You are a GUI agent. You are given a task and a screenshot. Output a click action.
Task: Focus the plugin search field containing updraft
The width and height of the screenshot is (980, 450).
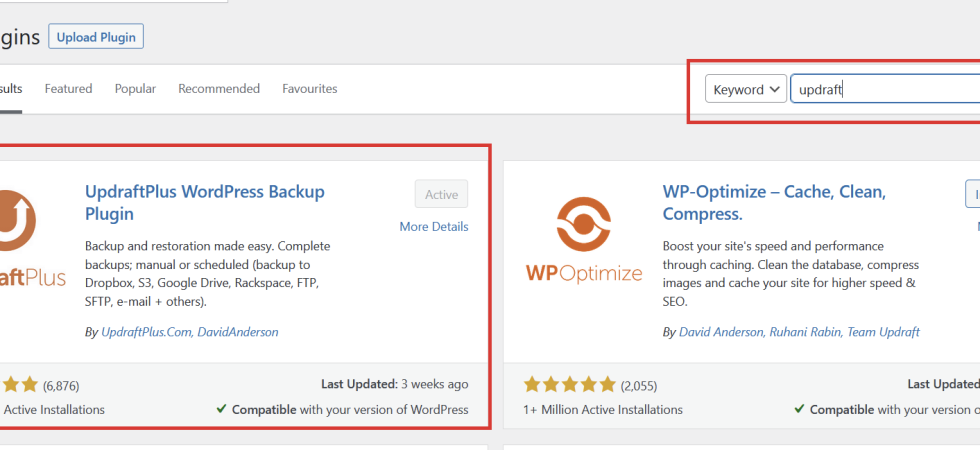click(885, 89)
